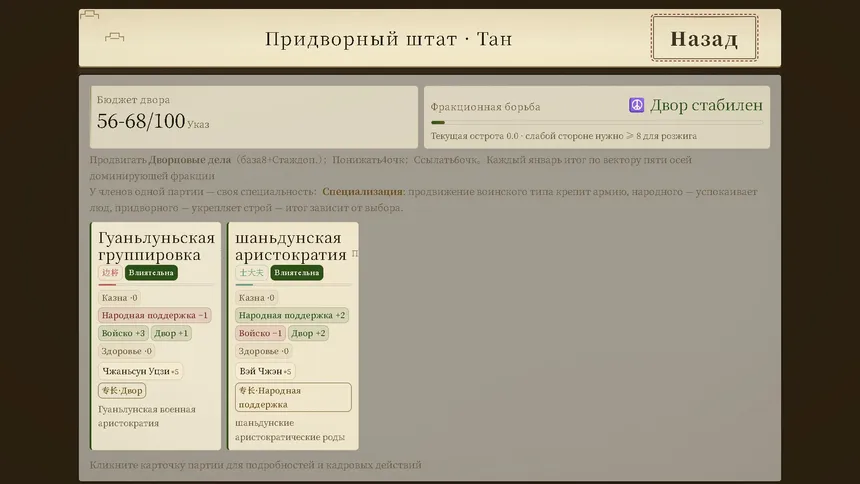Viewport: 860px width, 484px height.
Task: Select member Чжаньсун Уцзи
Action: [x=140, y=371]
